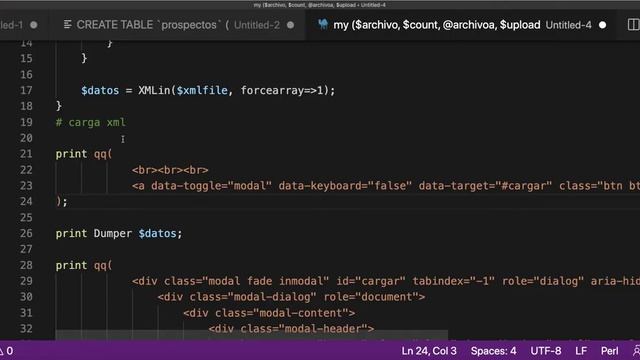Click the '# carga xml' comment
This screenshot has width=640, height=360.
(91, 122)
